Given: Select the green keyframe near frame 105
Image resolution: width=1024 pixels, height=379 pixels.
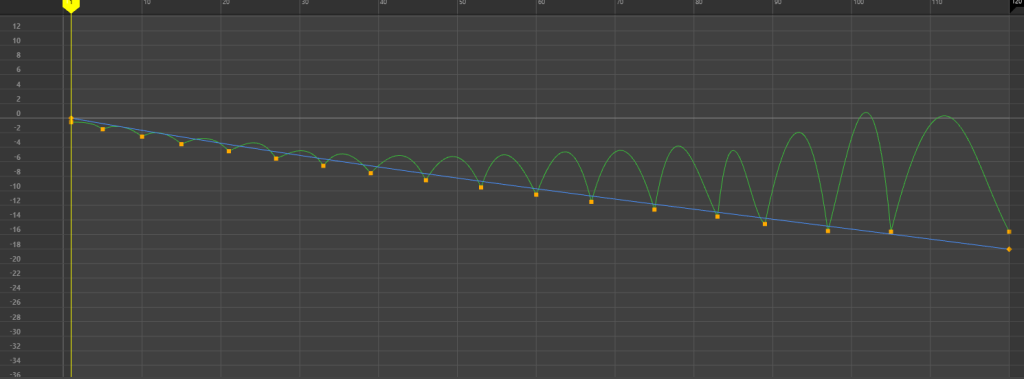Looking at the screenshot, I should (x=891, y=232).
